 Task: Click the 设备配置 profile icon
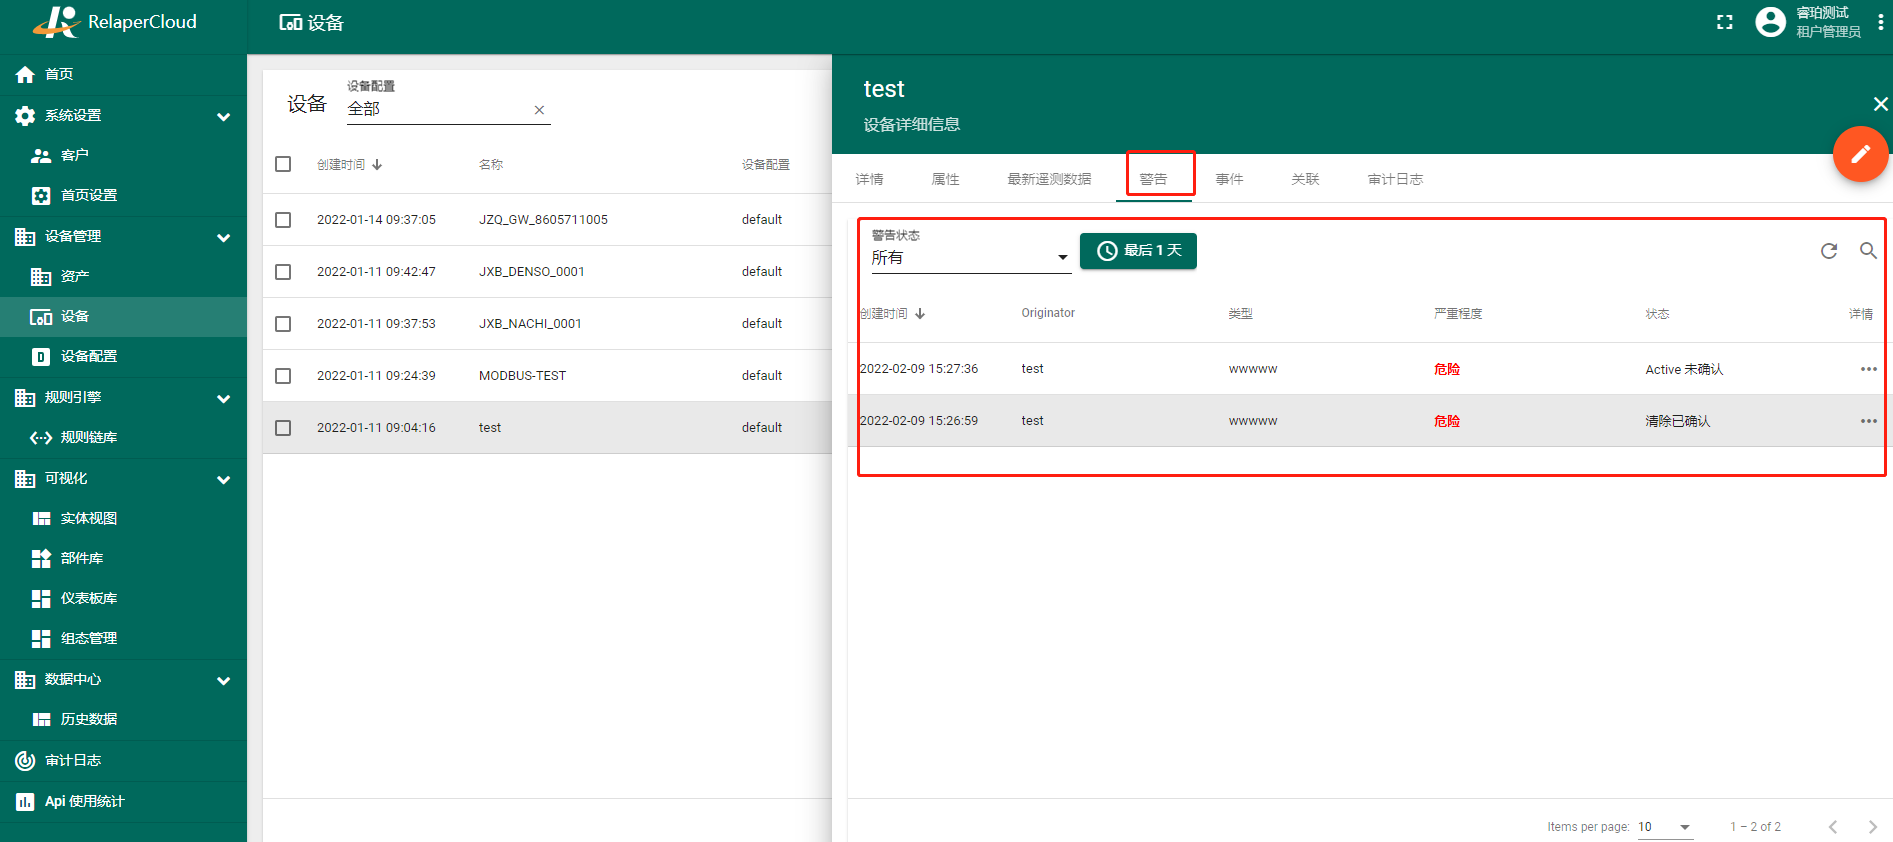point(41,357)
